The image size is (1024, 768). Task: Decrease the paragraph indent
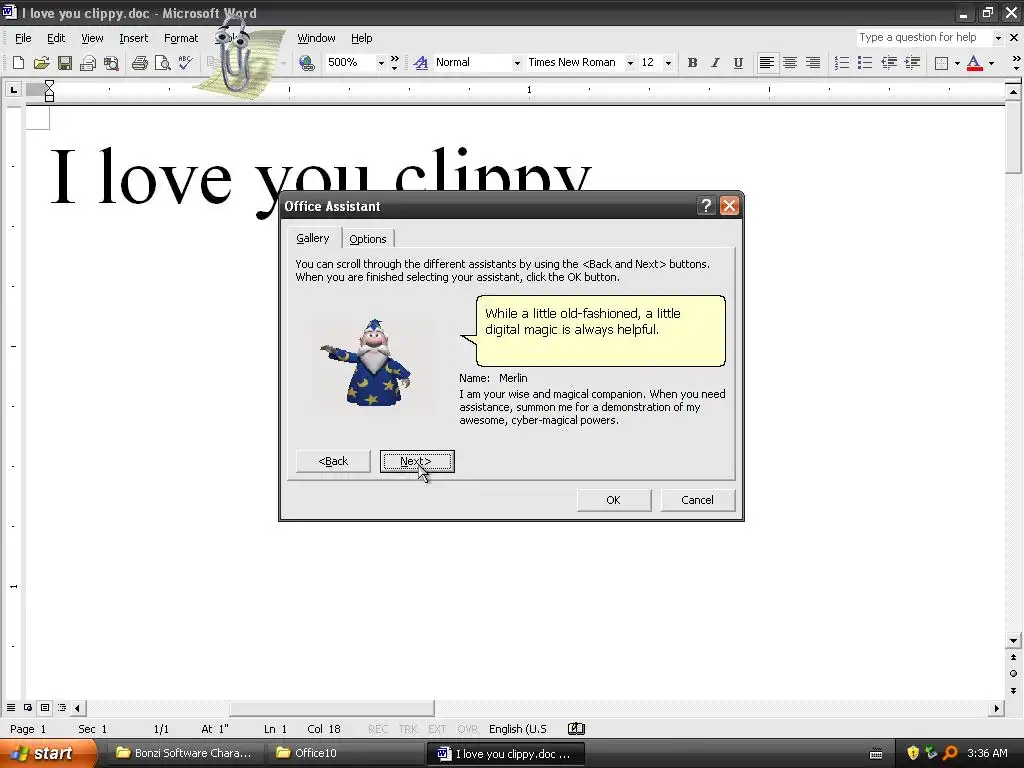(889, 63)
